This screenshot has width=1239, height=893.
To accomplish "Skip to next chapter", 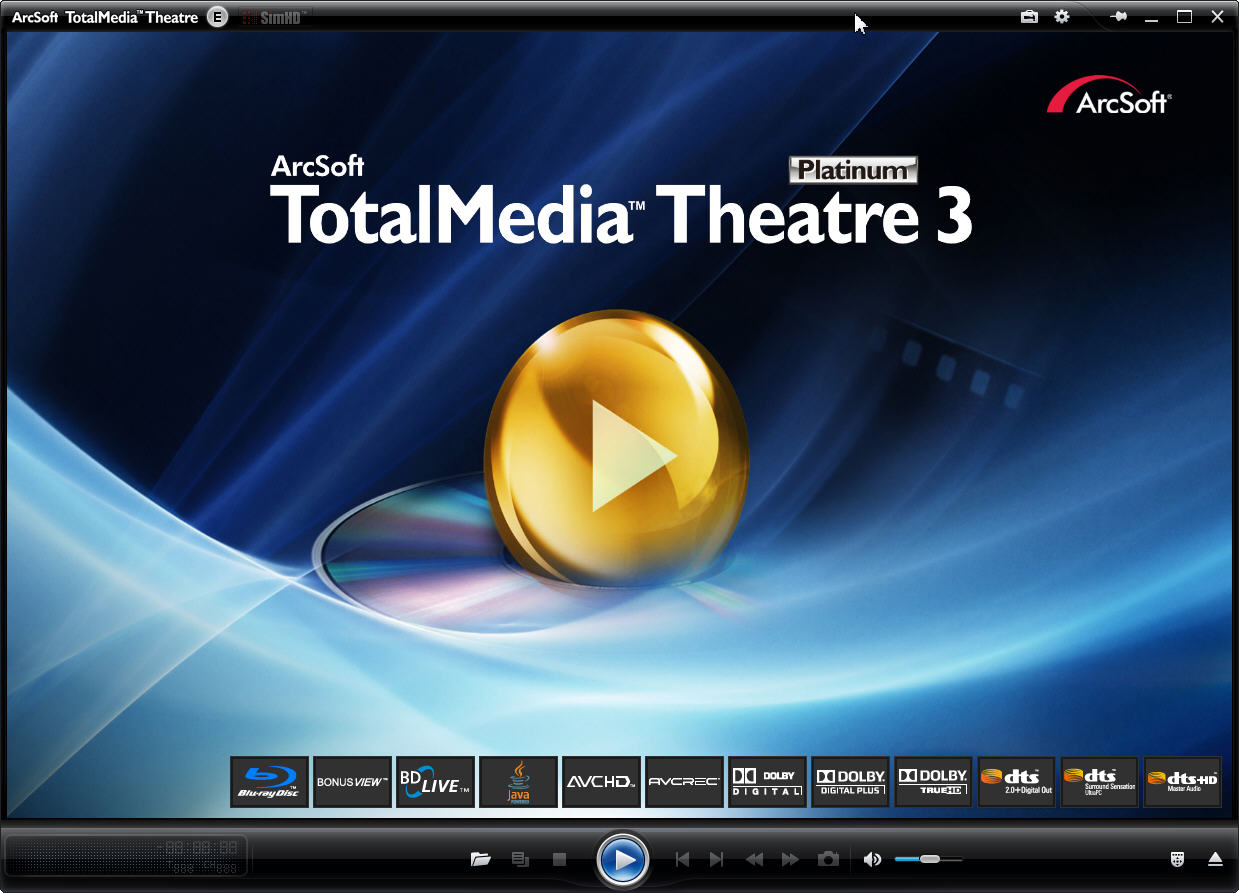I will pos(716,859).
